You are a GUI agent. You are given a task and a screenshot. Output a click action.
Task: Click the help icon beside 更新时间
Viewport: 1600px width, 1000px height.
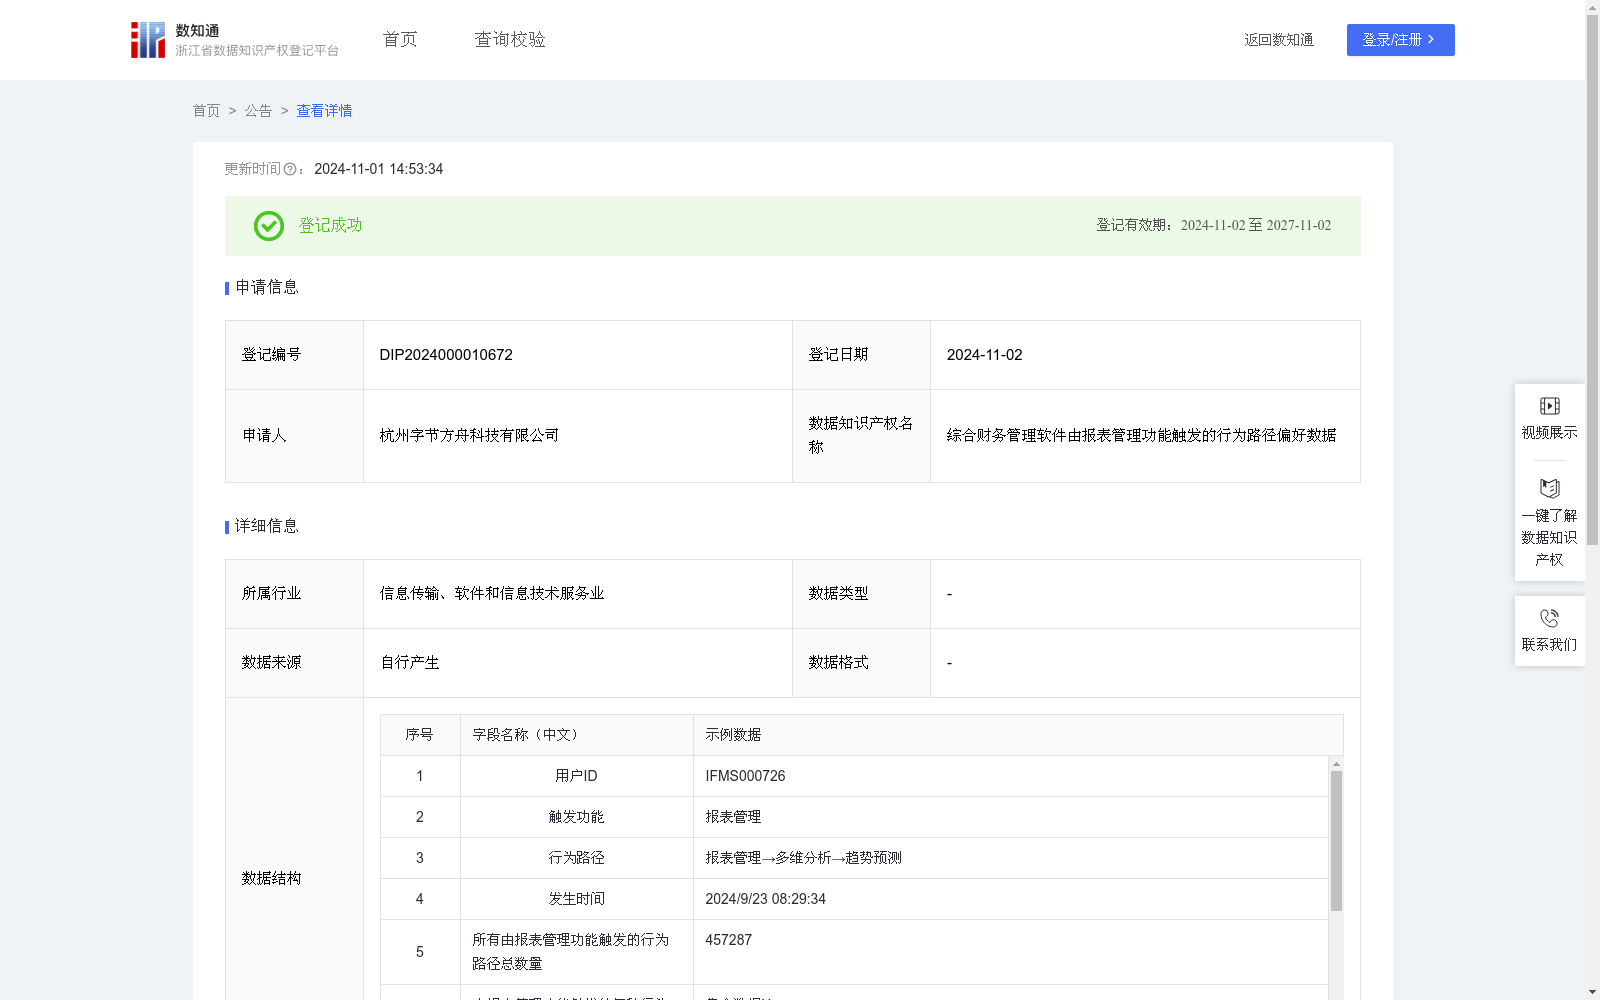pos(289,169)
